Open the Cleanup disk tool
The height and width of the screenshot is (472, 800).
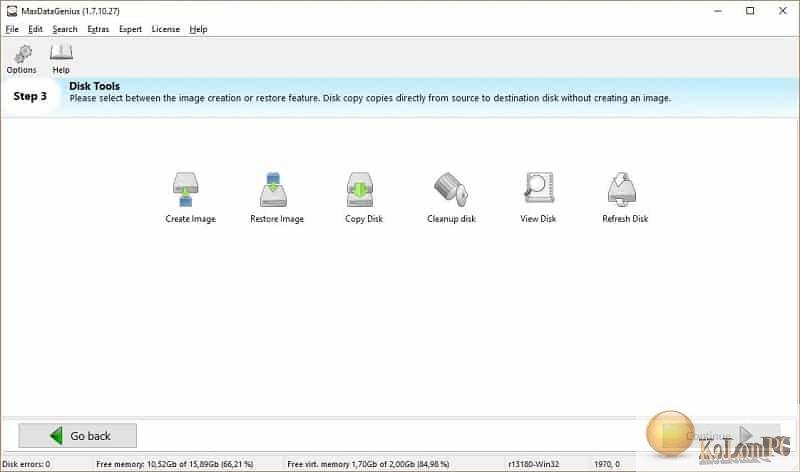[451, 197]
